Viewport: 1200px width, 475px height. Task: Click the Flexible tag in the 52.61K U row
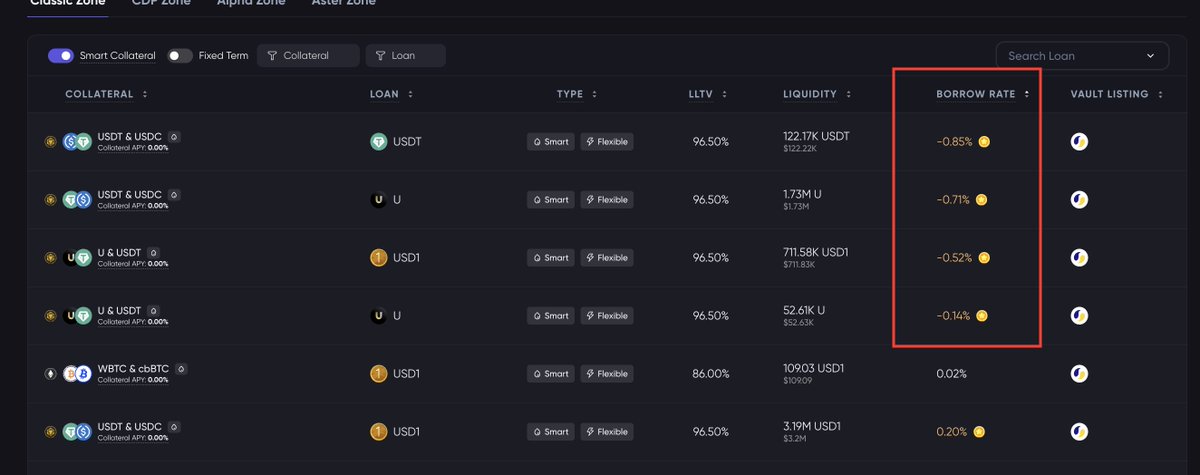[607, 316]
